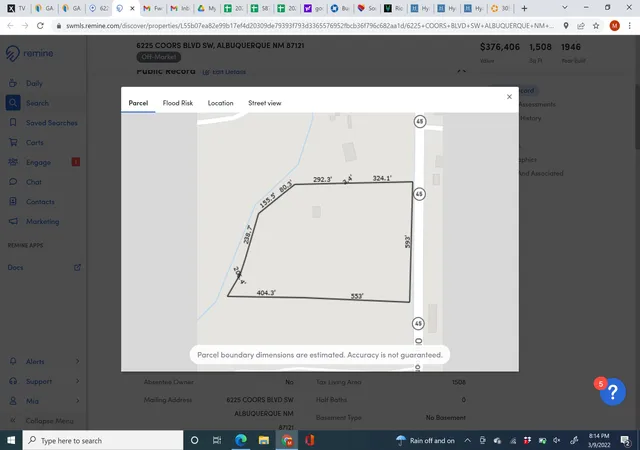Image resolution: width=640 pixels, height=450 pixels.
Task: Open the Marketing megaphone icon
Action: click(13, 221)
